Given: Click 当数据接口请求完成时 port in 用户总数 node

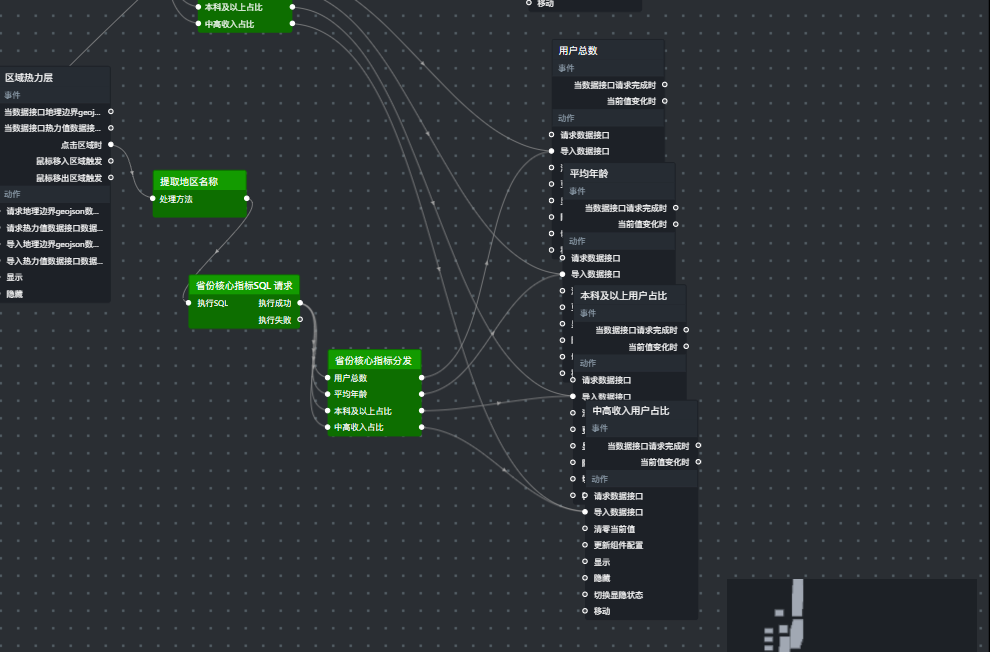Looking at the screenshot, I should click(665, 85).
